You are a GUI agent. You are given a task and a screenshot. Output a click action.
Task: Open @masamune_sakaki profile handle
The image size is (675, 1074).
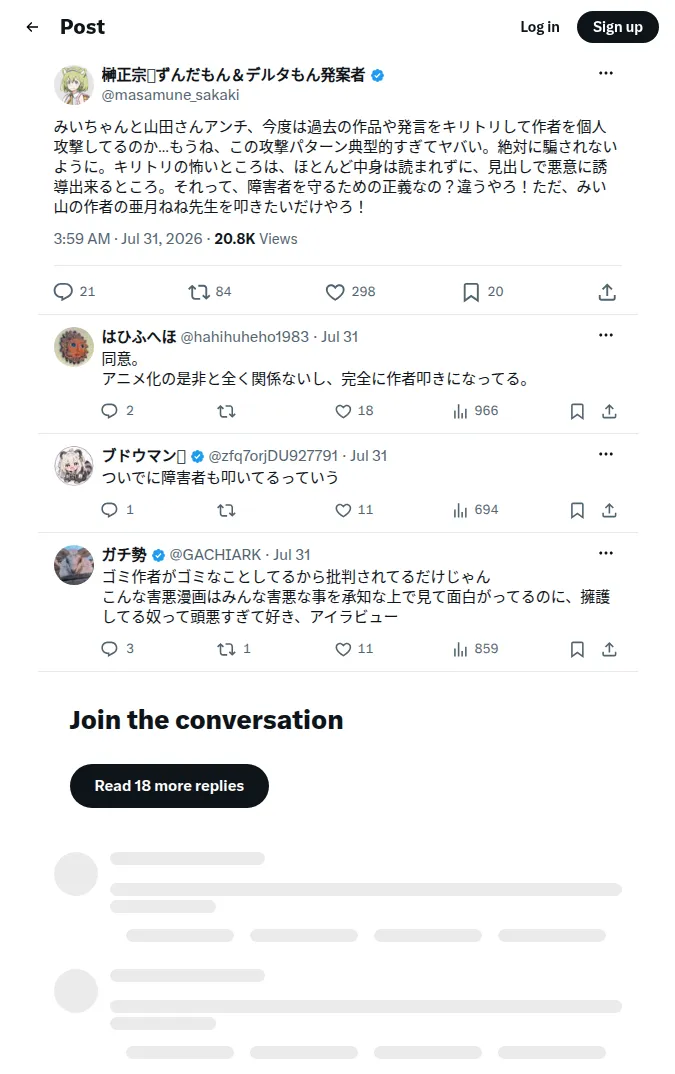(x=171, y=95)
